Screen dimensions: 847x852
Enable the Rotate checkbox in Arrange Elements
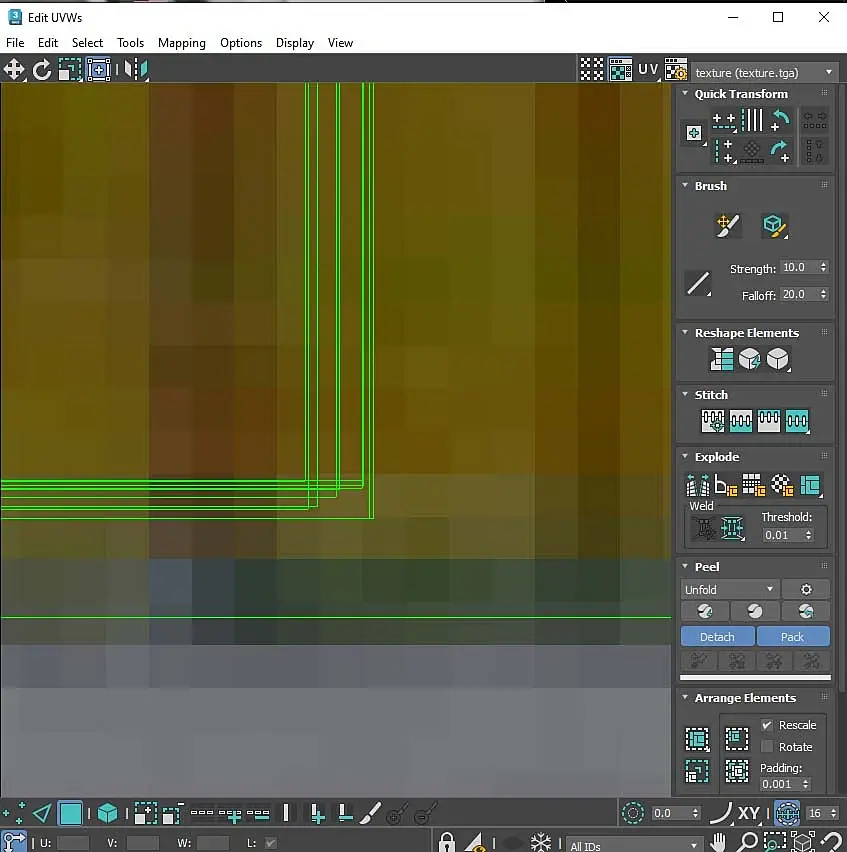pyautogui.click(x=767, y=747)
